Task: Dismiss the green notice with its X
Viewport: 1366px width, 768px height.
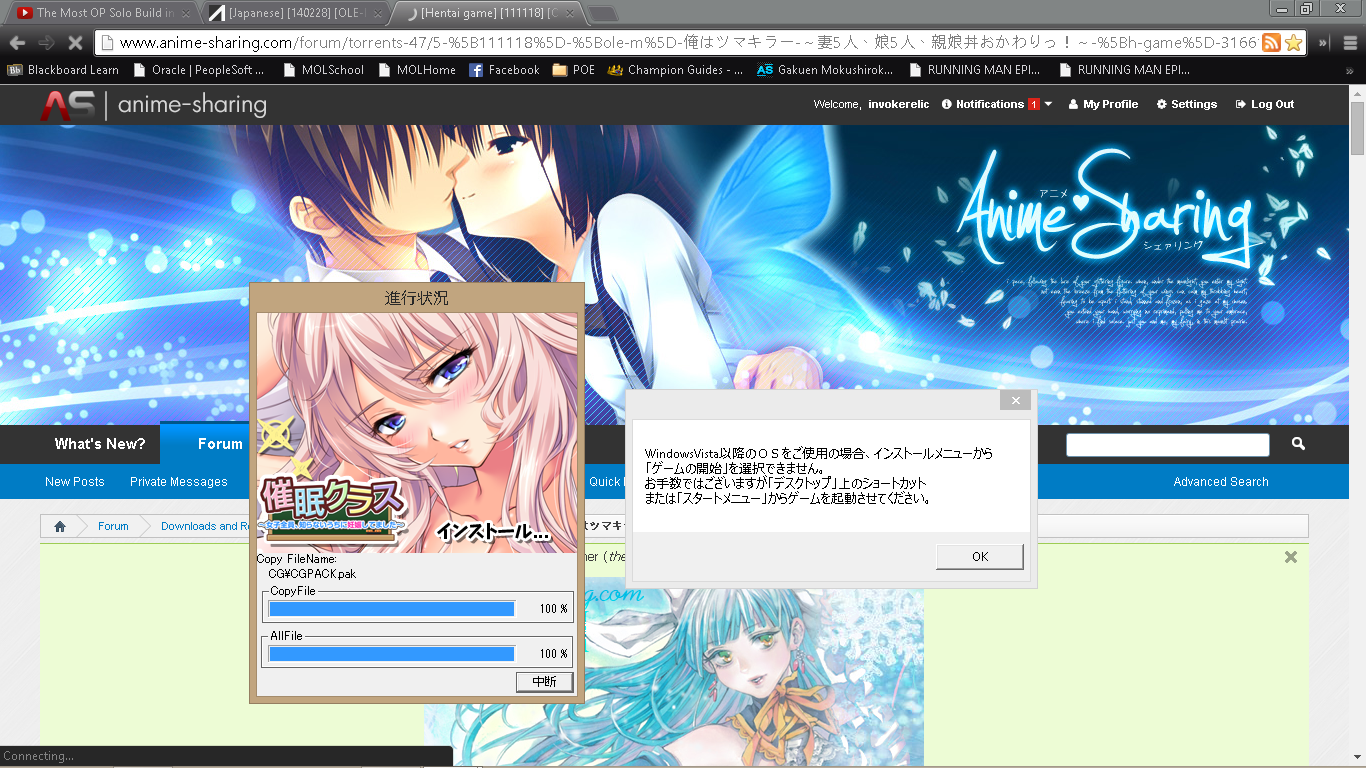Action: coord(1290,557)
